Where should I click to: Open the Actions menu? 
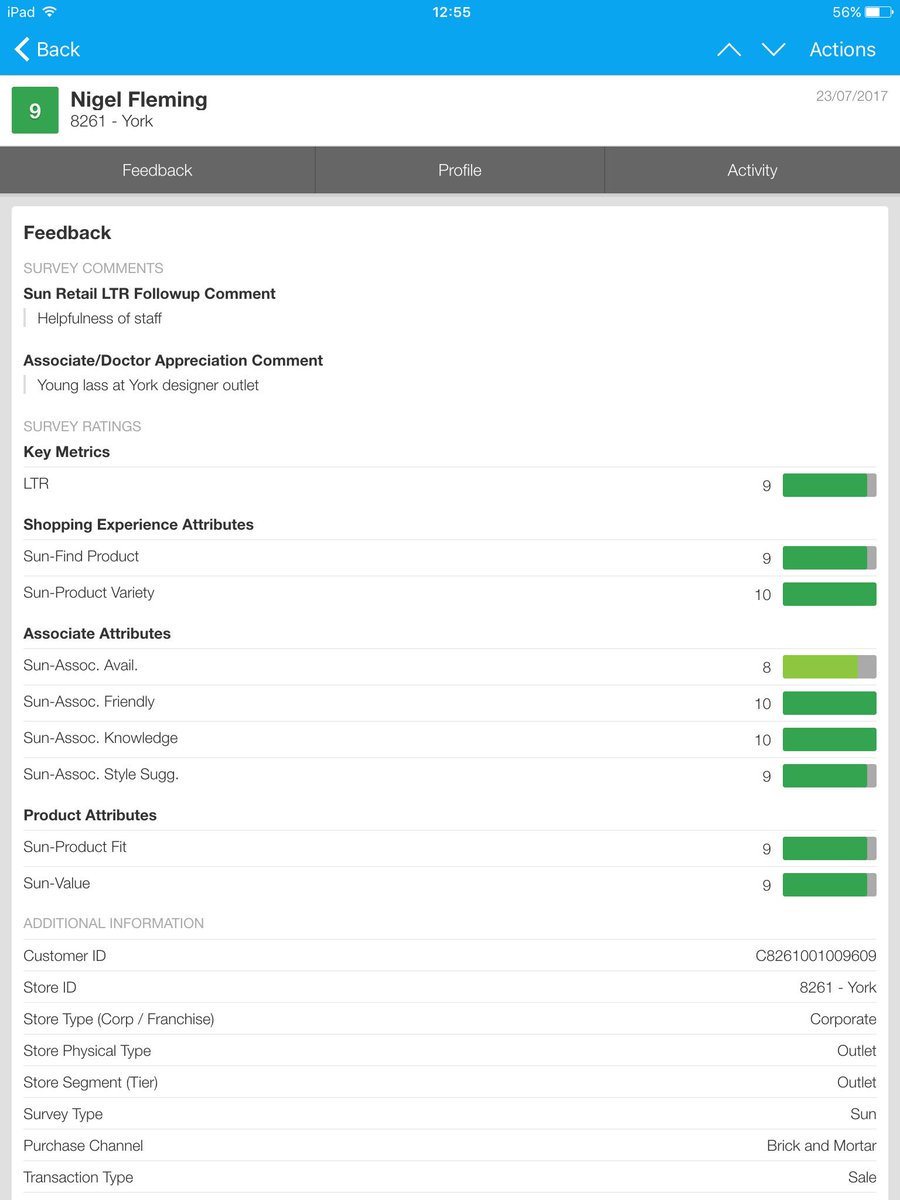pyautogui.click(x=842, y=50)
